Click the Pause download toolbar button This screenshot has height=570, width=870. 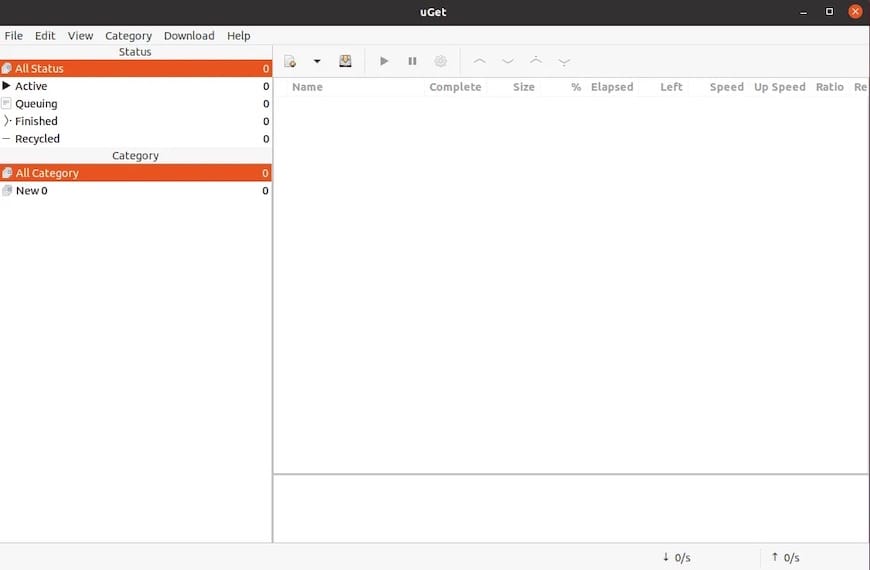(412, 61)
